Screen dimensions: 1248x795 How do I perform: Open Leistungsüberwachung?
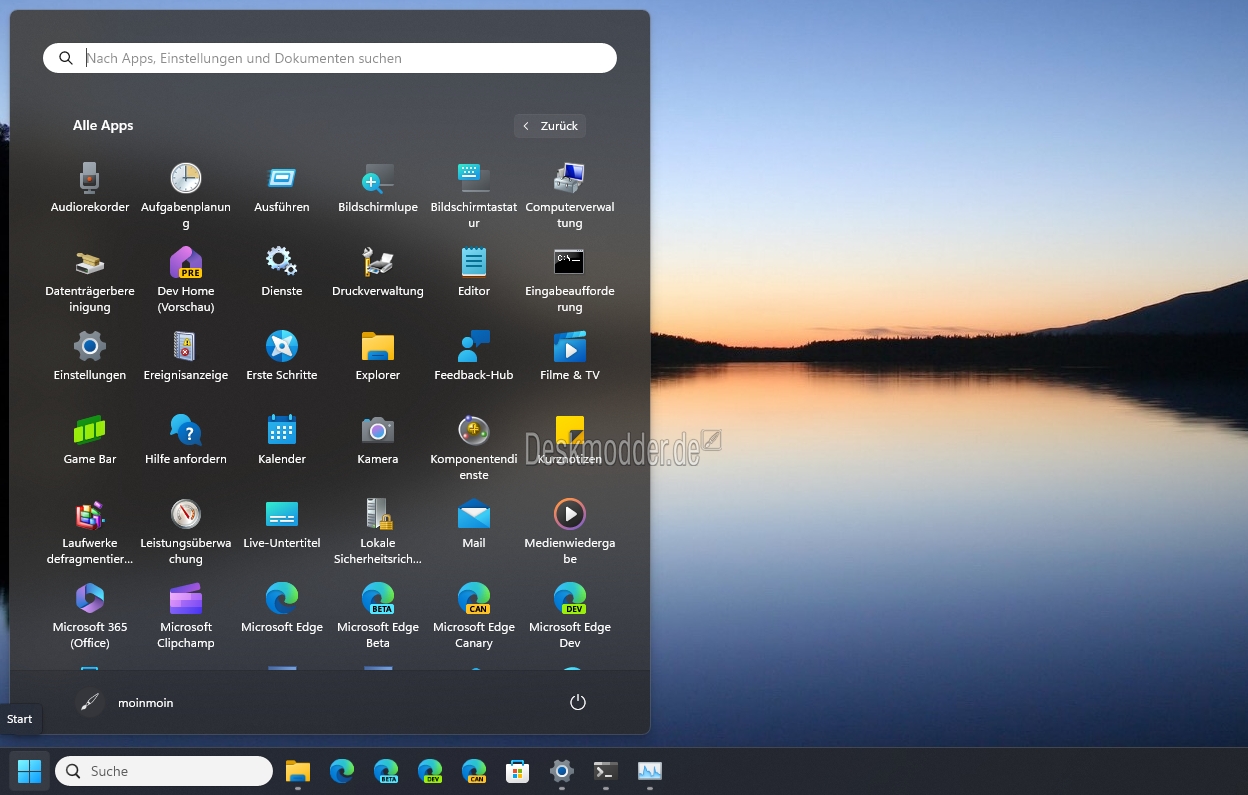(186, 531)
